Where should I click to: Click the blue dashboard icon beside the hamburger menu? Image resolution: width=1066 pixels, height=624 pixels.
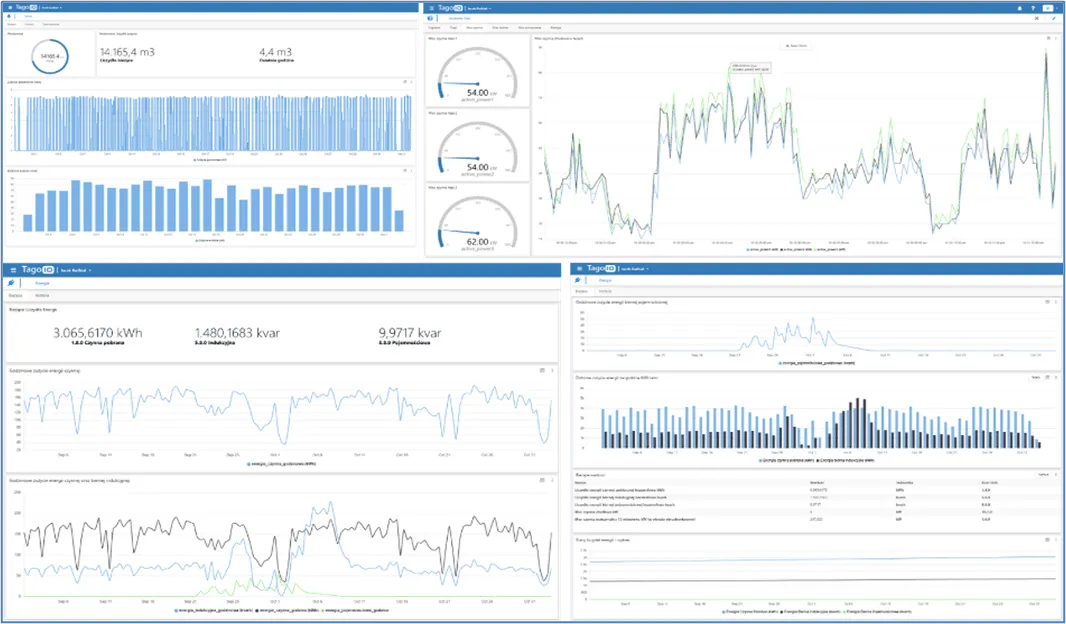(9, 17)
